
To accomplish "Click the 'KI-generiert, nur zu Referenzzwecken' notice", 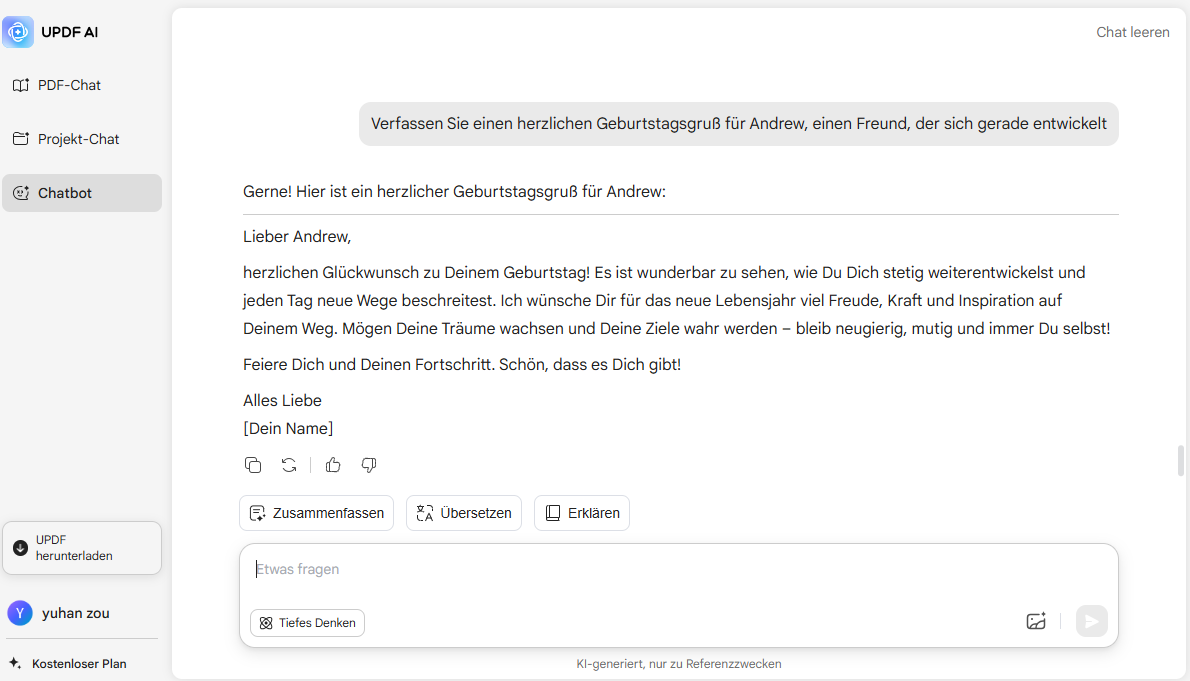I will (x=678, y=664).
